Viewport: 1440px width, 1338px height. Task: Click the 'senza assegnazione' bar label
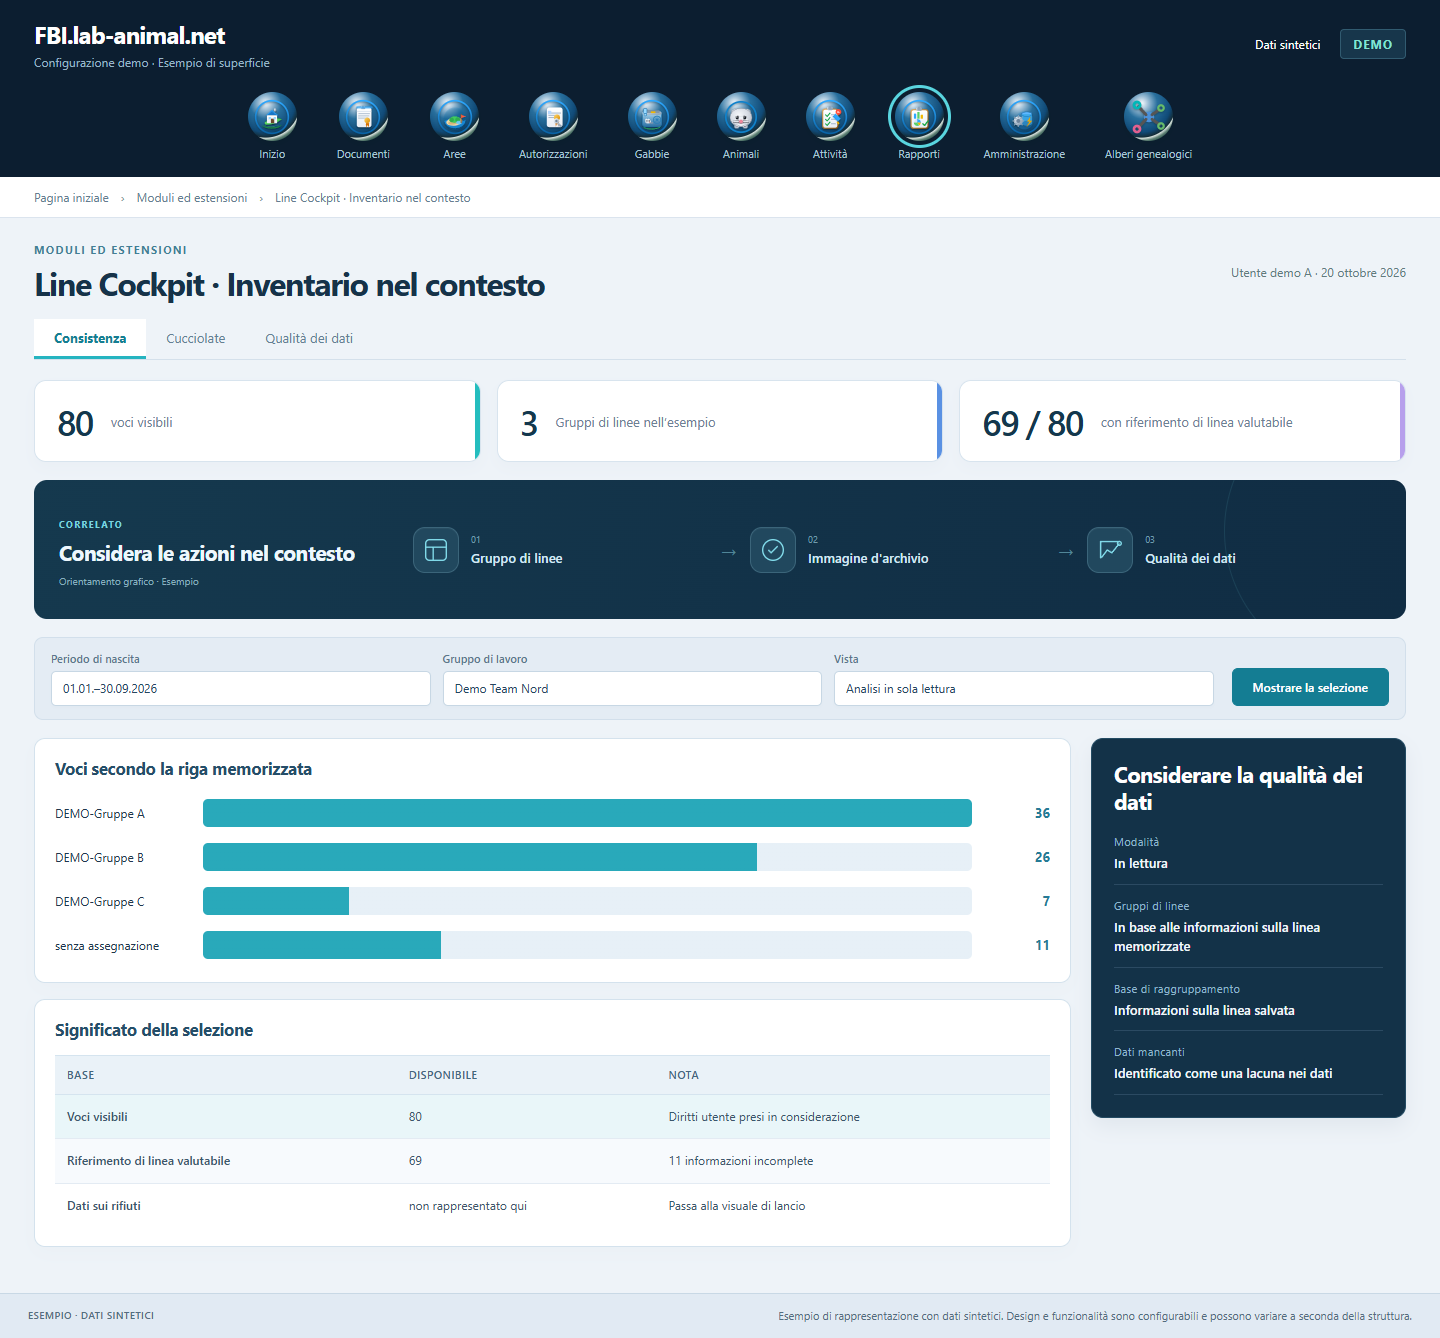[x=107, y=946]
